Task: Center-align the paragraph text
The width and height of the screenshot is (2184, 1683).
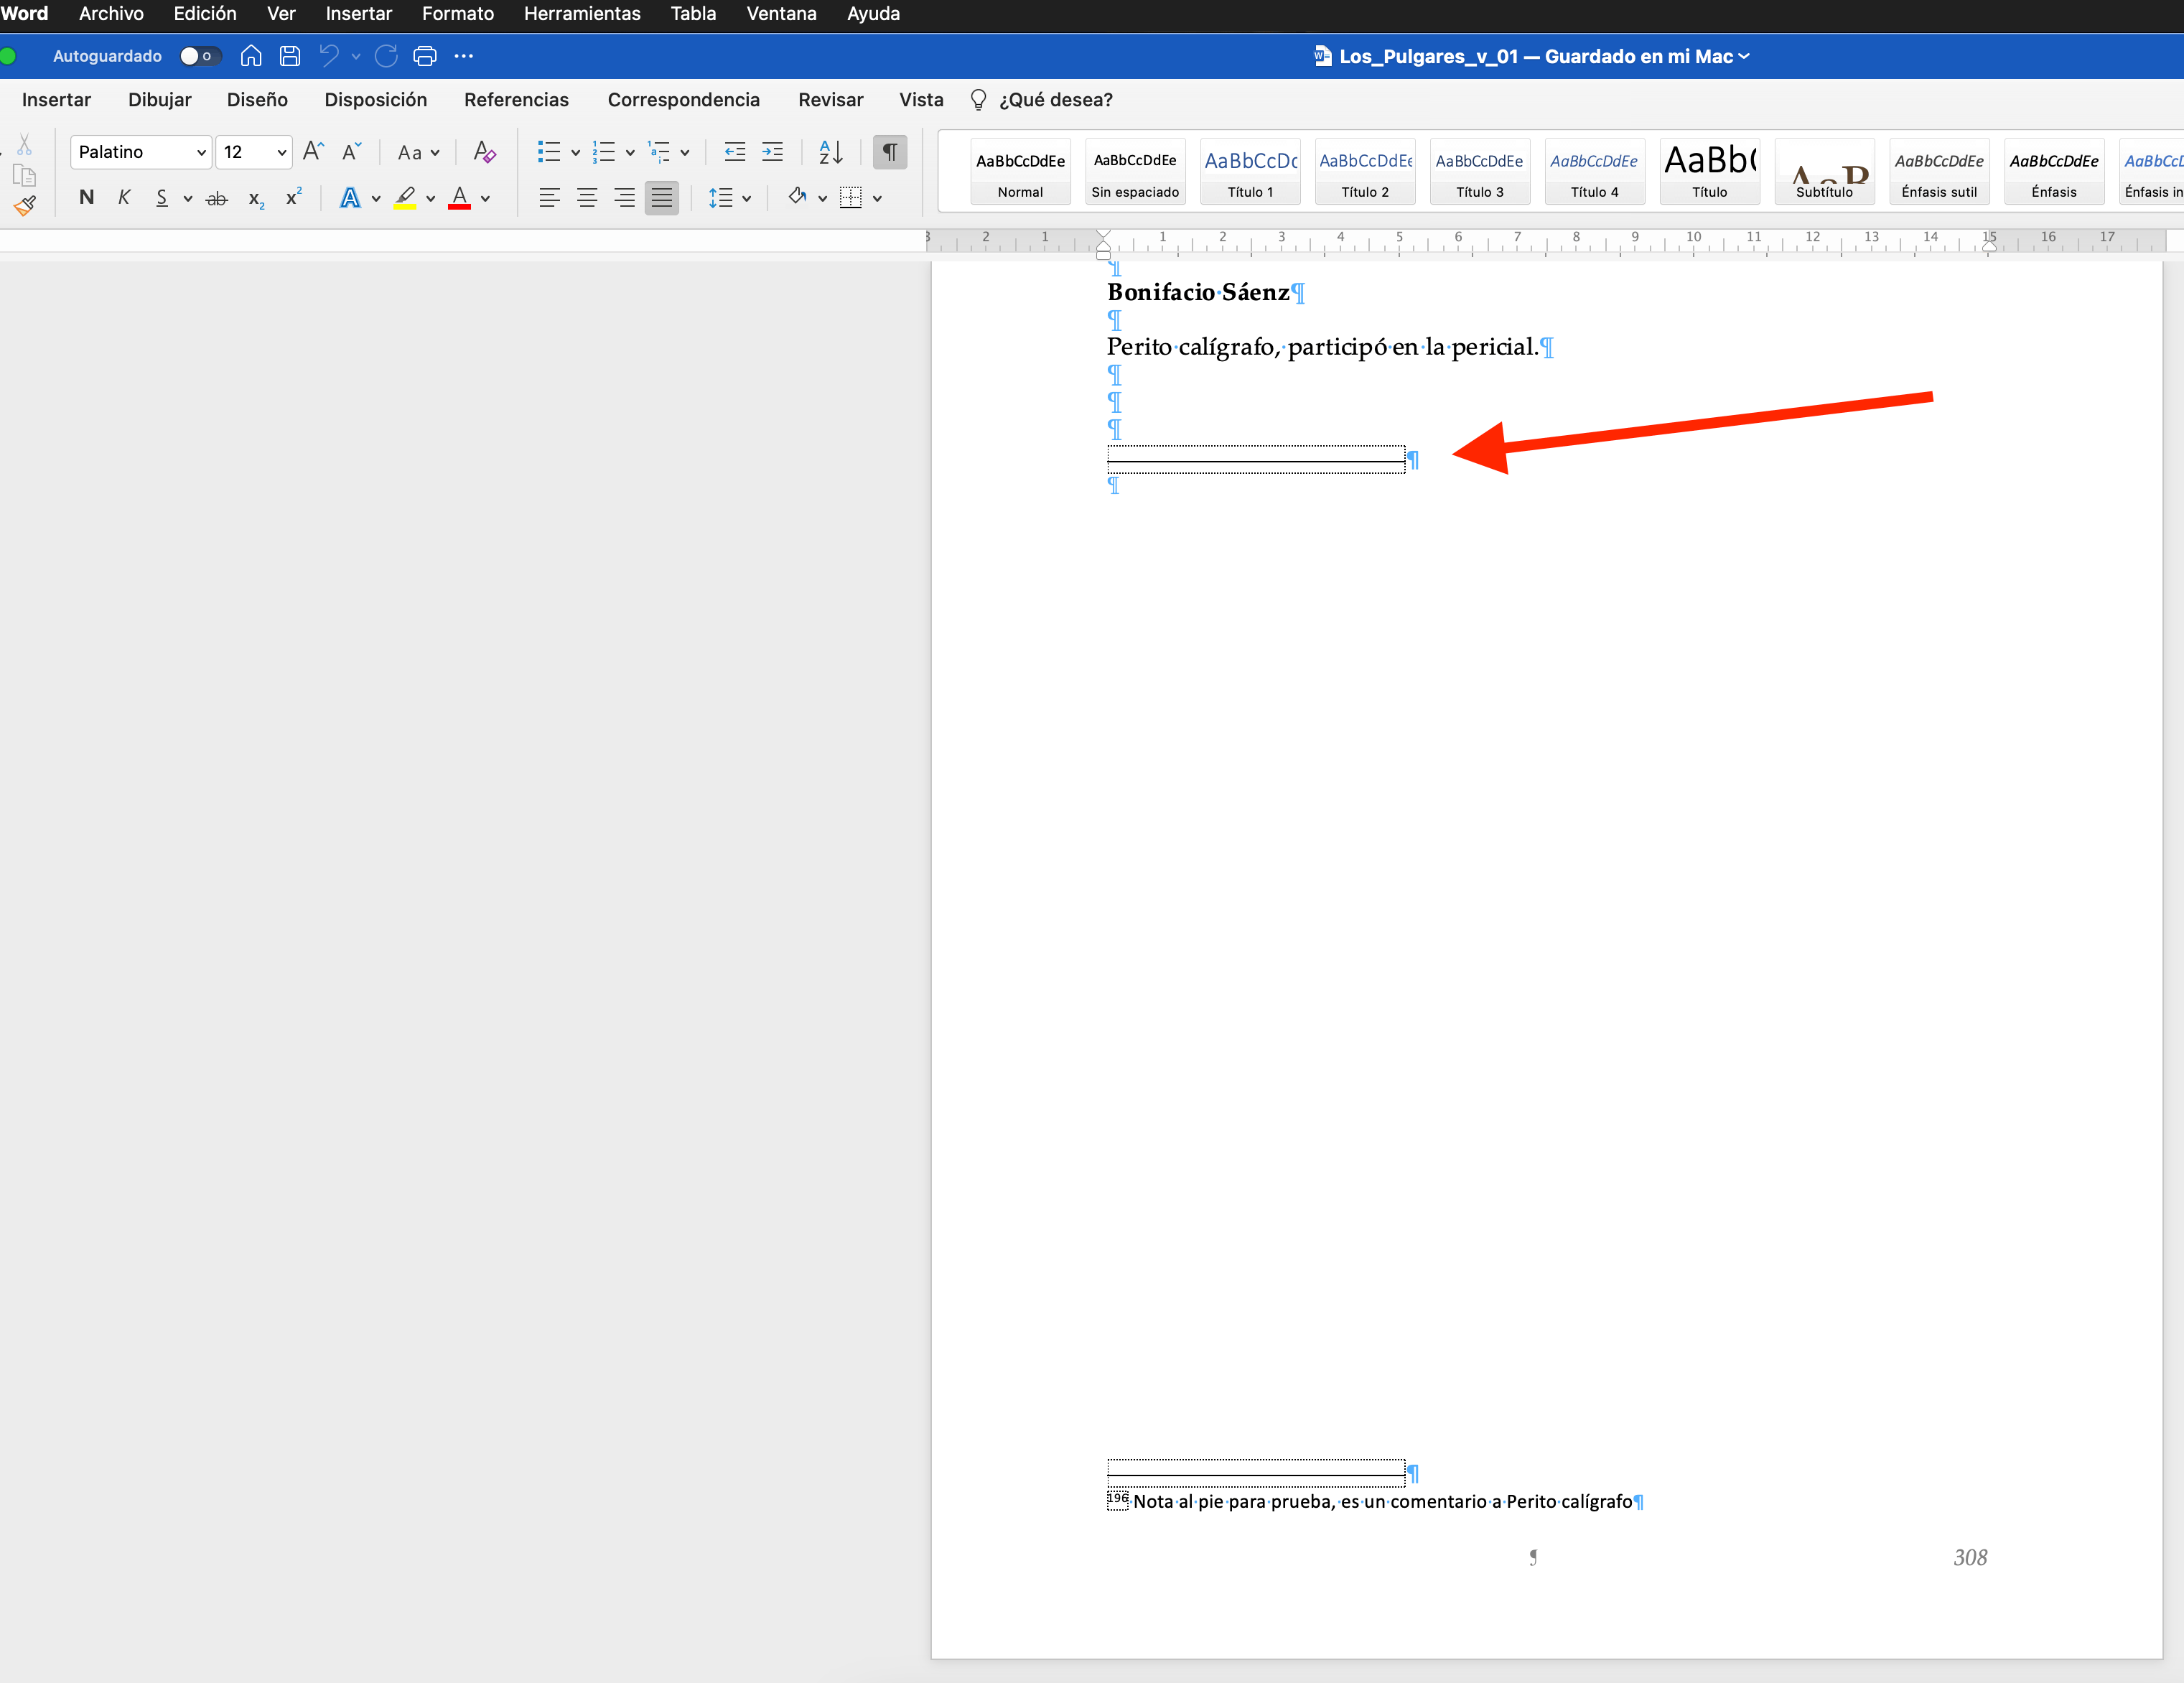Action: coord(587,198)
